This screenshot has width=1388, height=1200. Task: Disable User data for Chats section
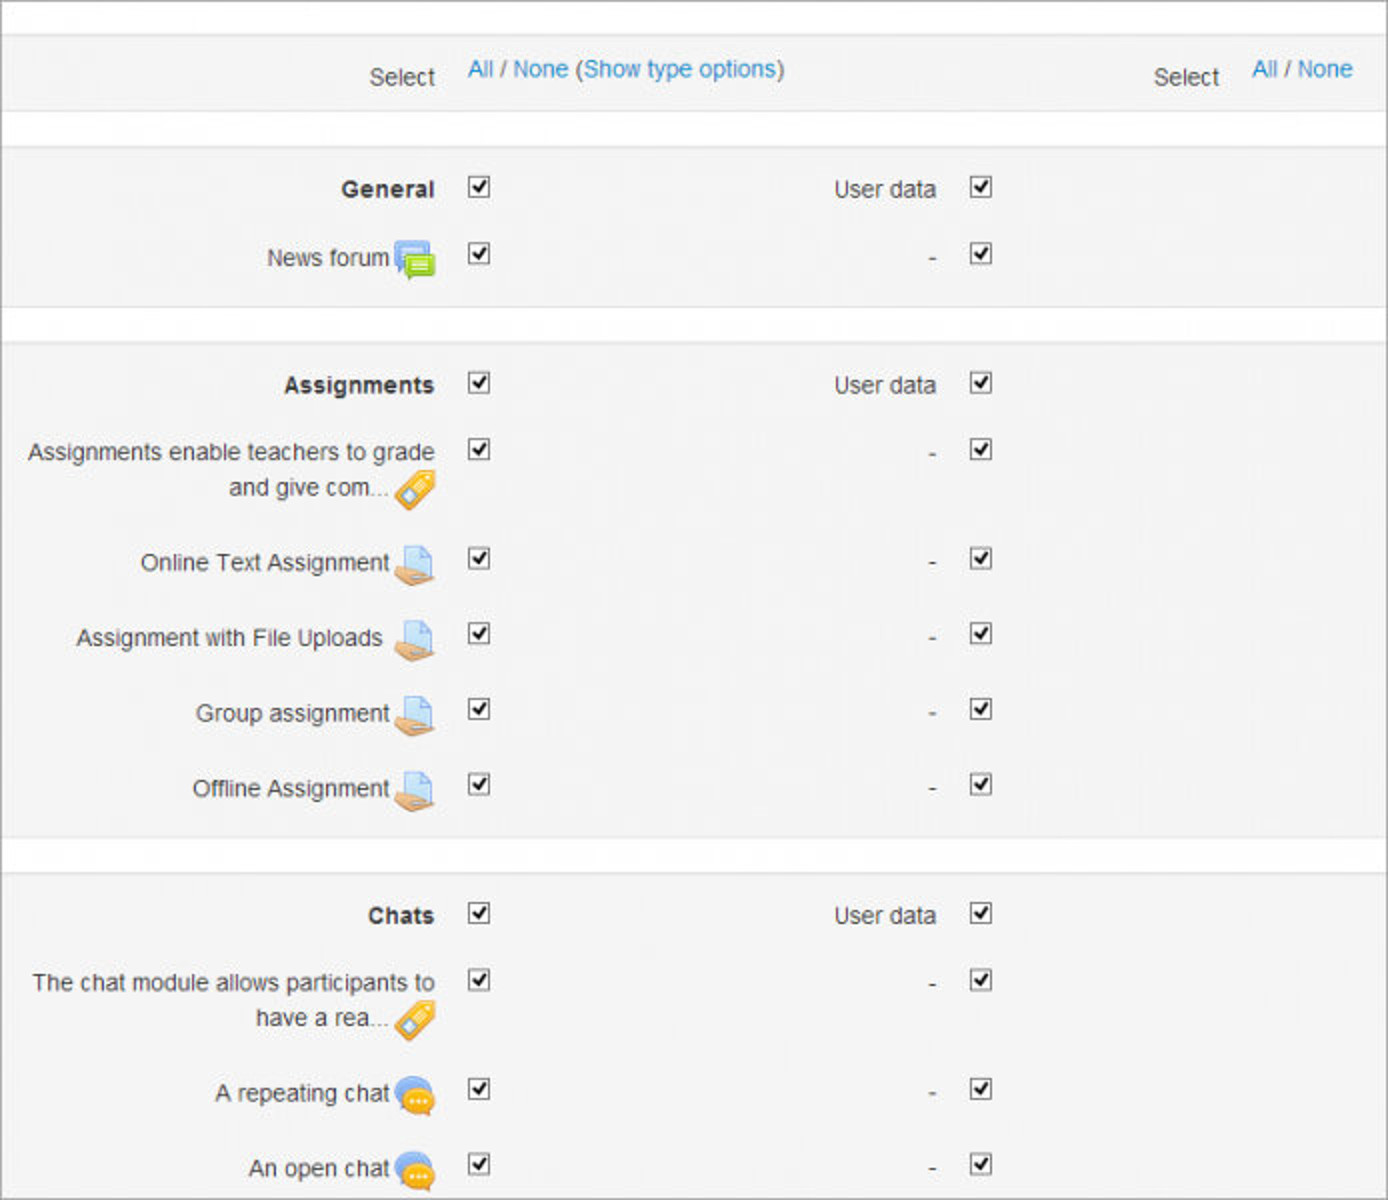pos(981,913)
